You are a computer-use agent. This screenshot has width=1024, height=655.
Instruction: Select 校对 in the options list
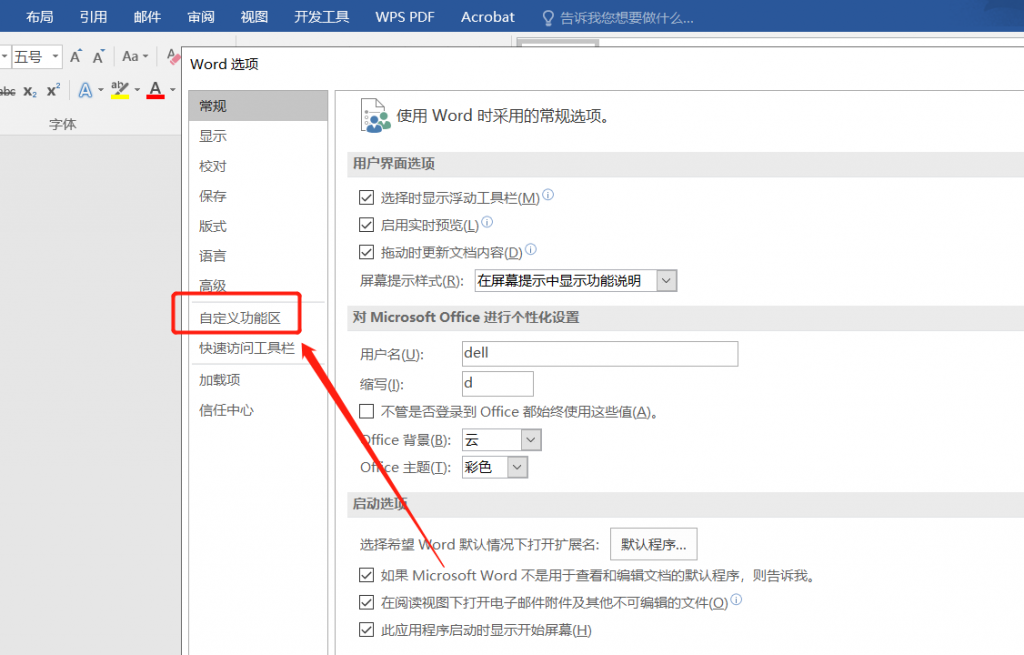[258, 166]
